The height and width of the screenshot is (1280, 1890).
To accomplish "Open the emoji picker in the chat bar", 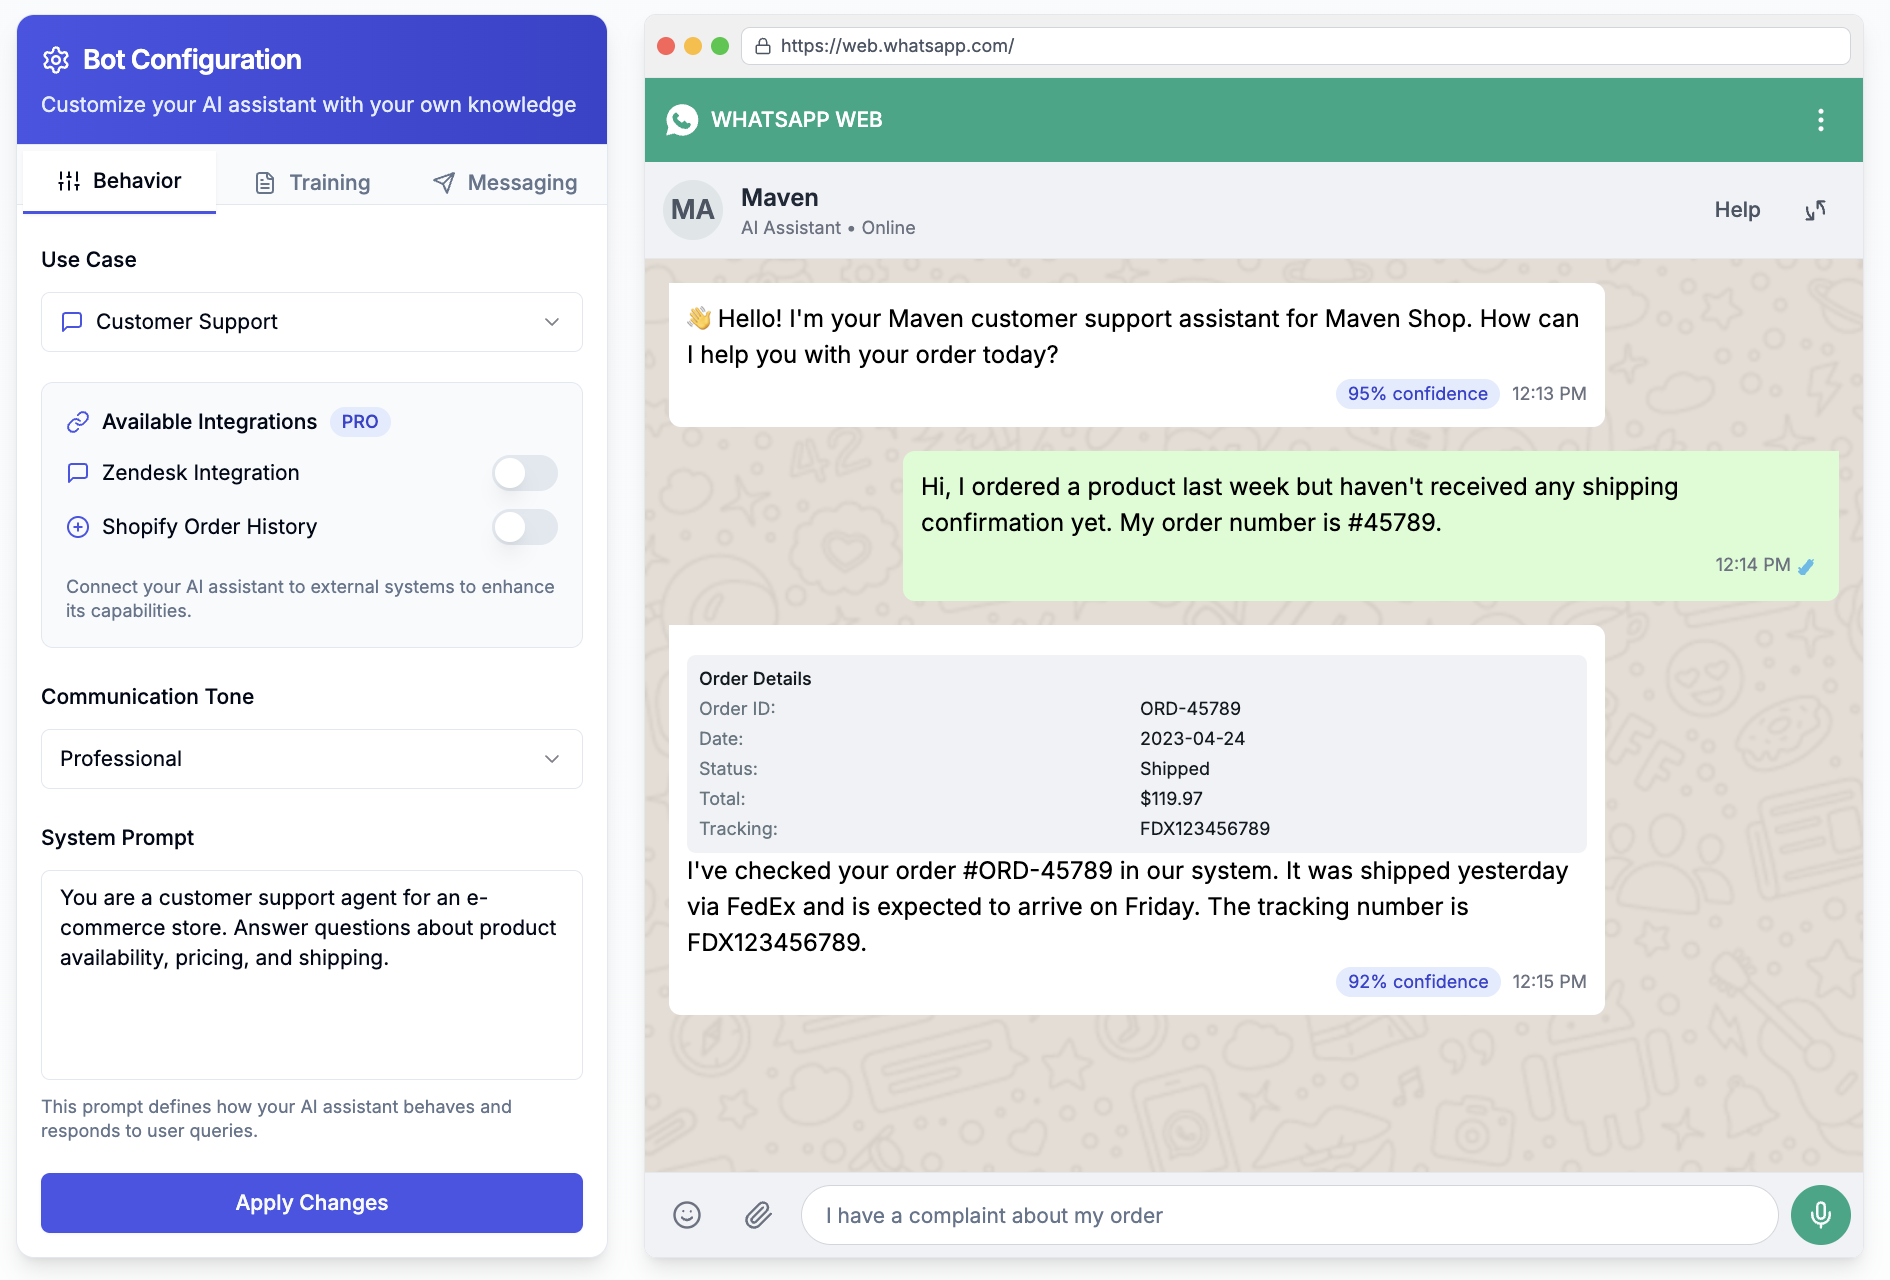I will point(687,1215).
